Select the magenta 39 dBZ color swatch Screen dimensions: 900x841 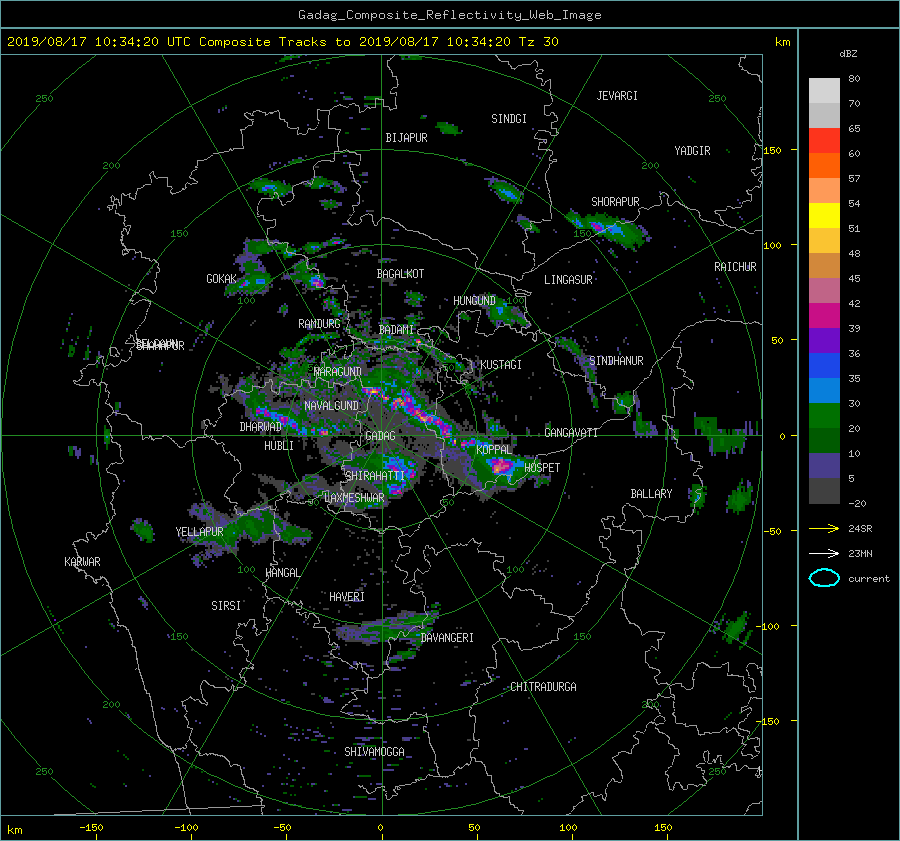pyautogui.click(x=824, y=316)
